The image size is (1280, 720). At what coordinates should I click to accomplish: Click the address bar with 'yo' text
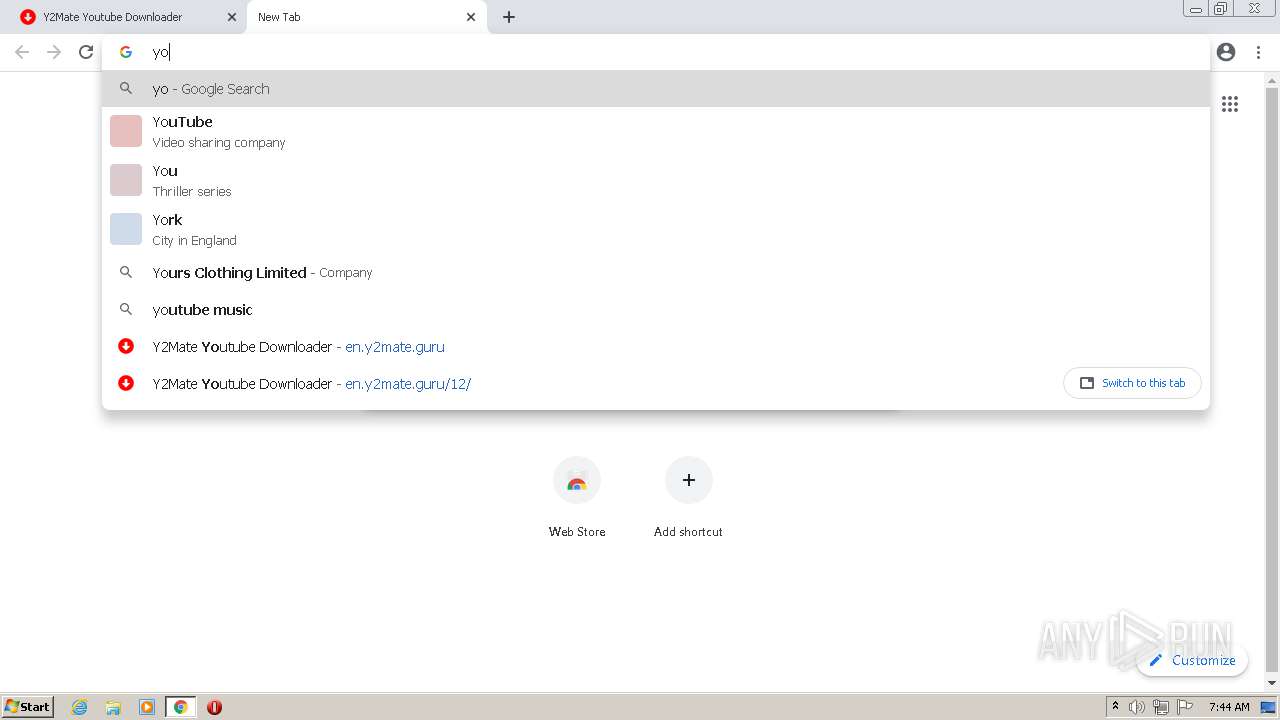[x=656, y=52]
